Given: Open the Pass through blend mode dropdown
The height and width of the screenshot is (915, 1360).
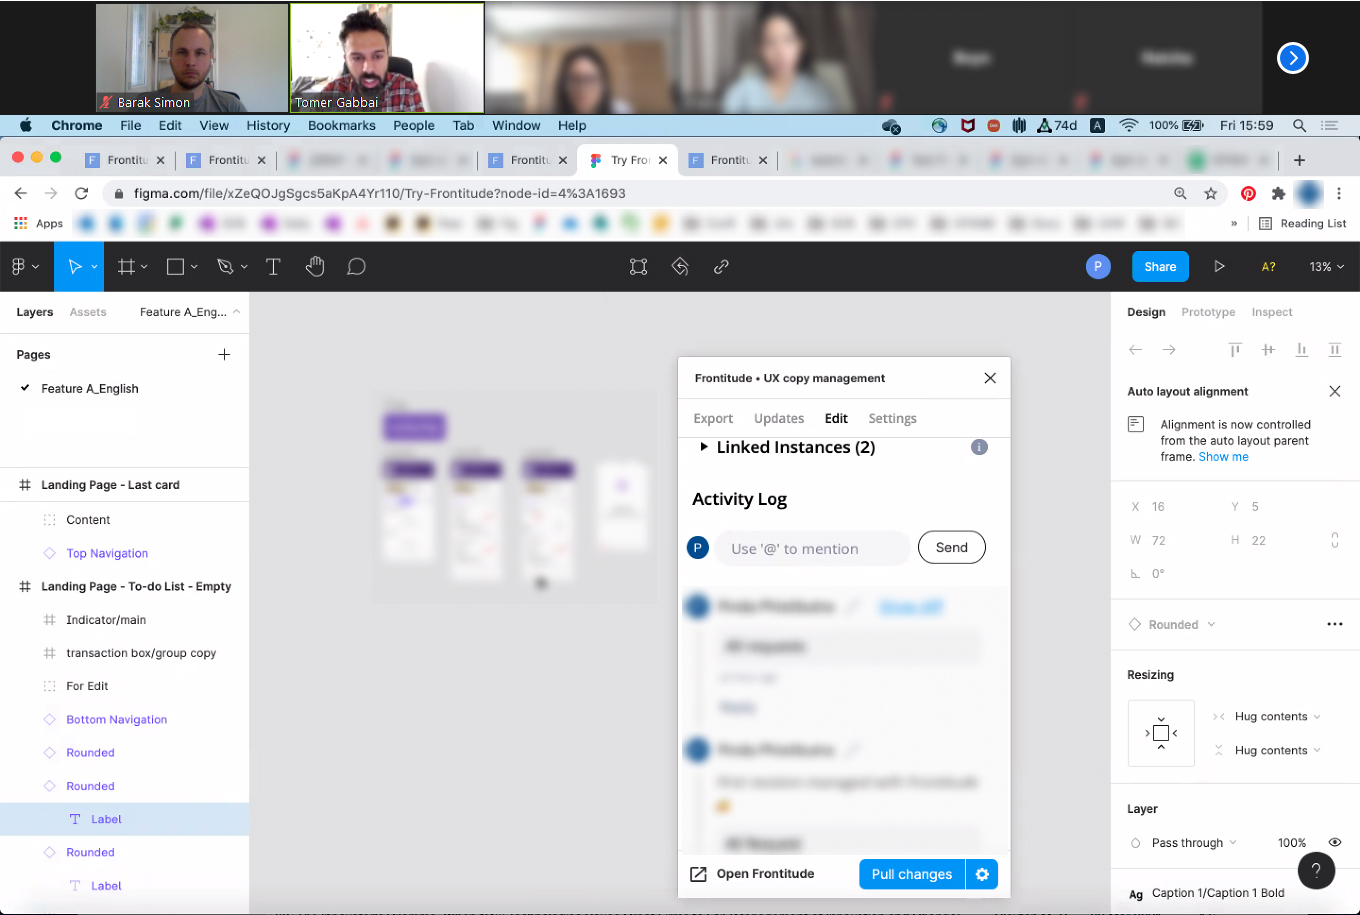Looking at the screenshot, I should [x=1194, y=842].
